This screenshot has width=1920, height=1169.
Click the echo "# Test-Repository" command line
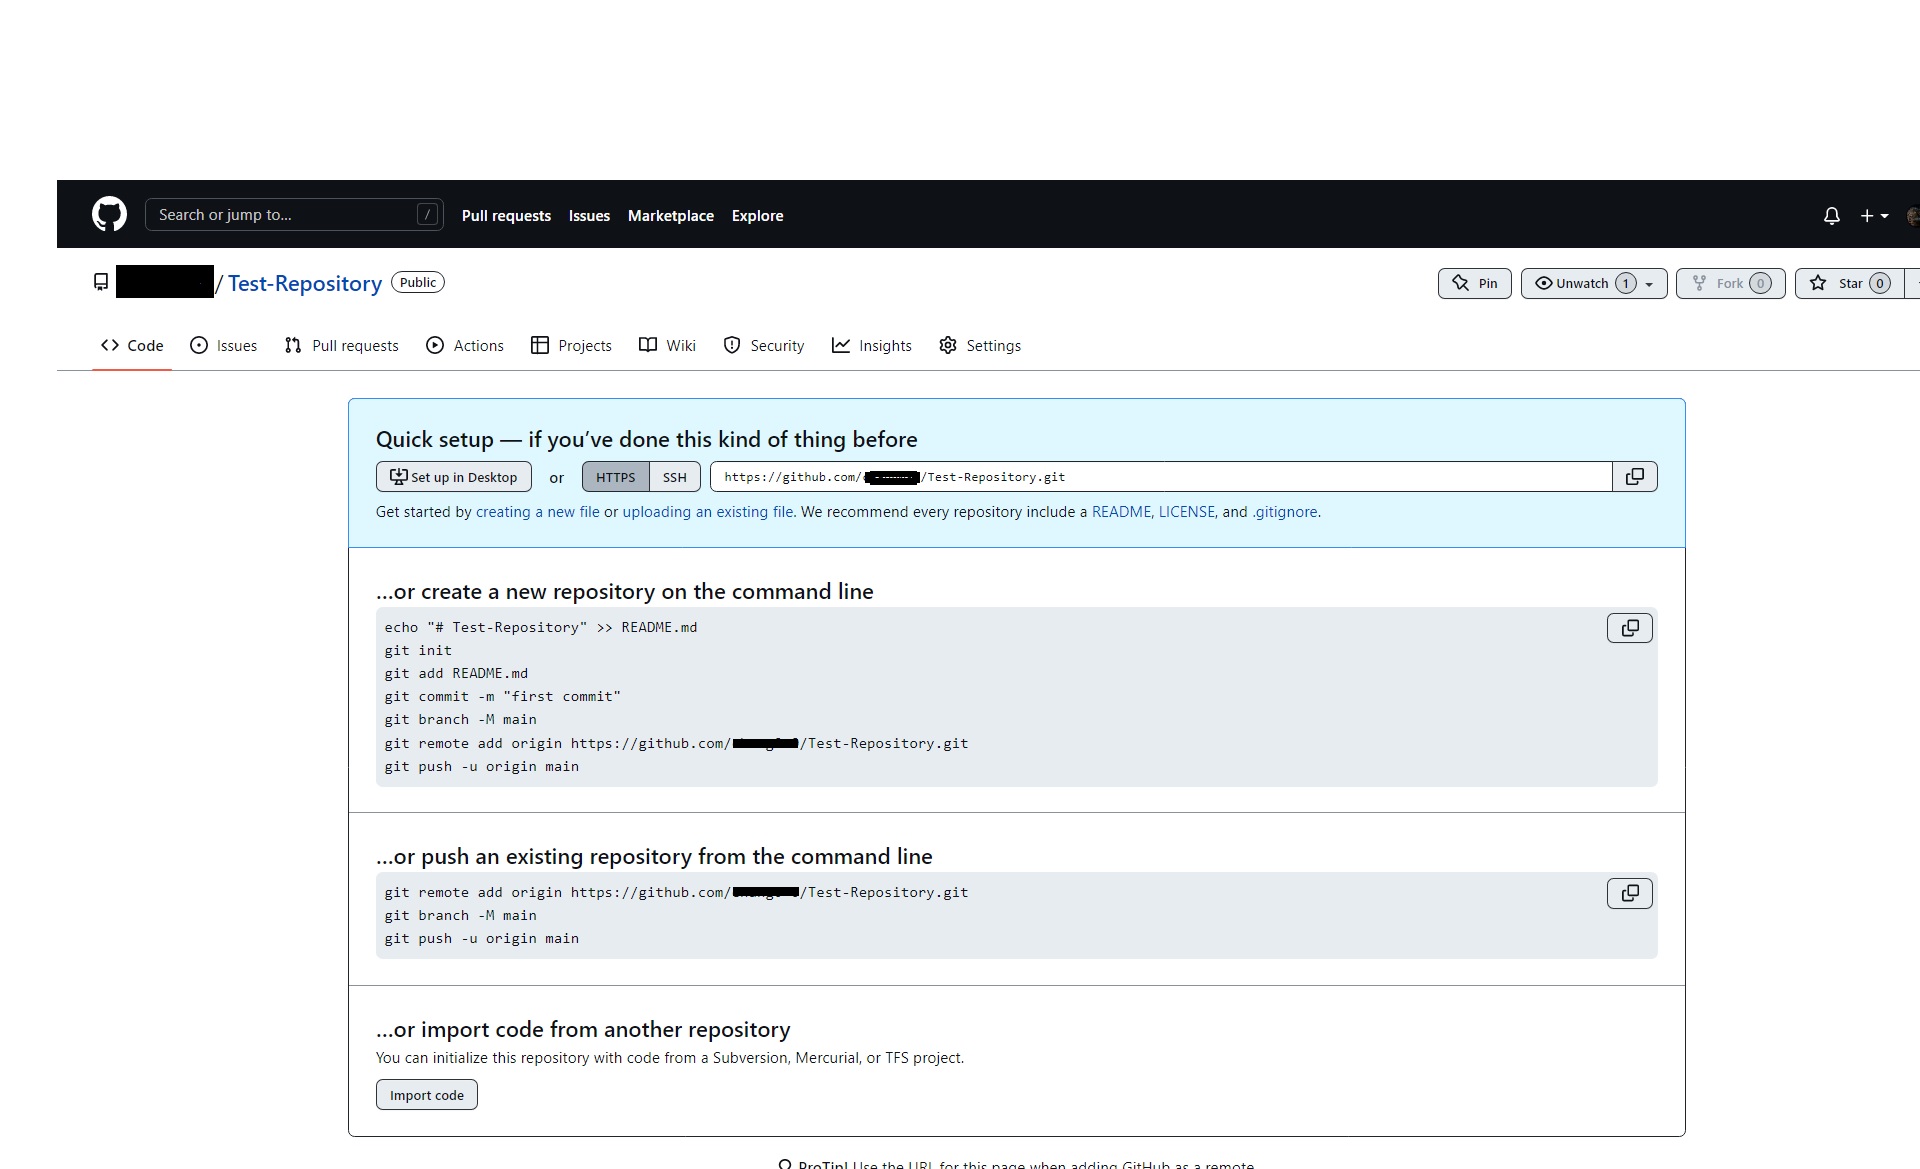[x=541, y=627]
